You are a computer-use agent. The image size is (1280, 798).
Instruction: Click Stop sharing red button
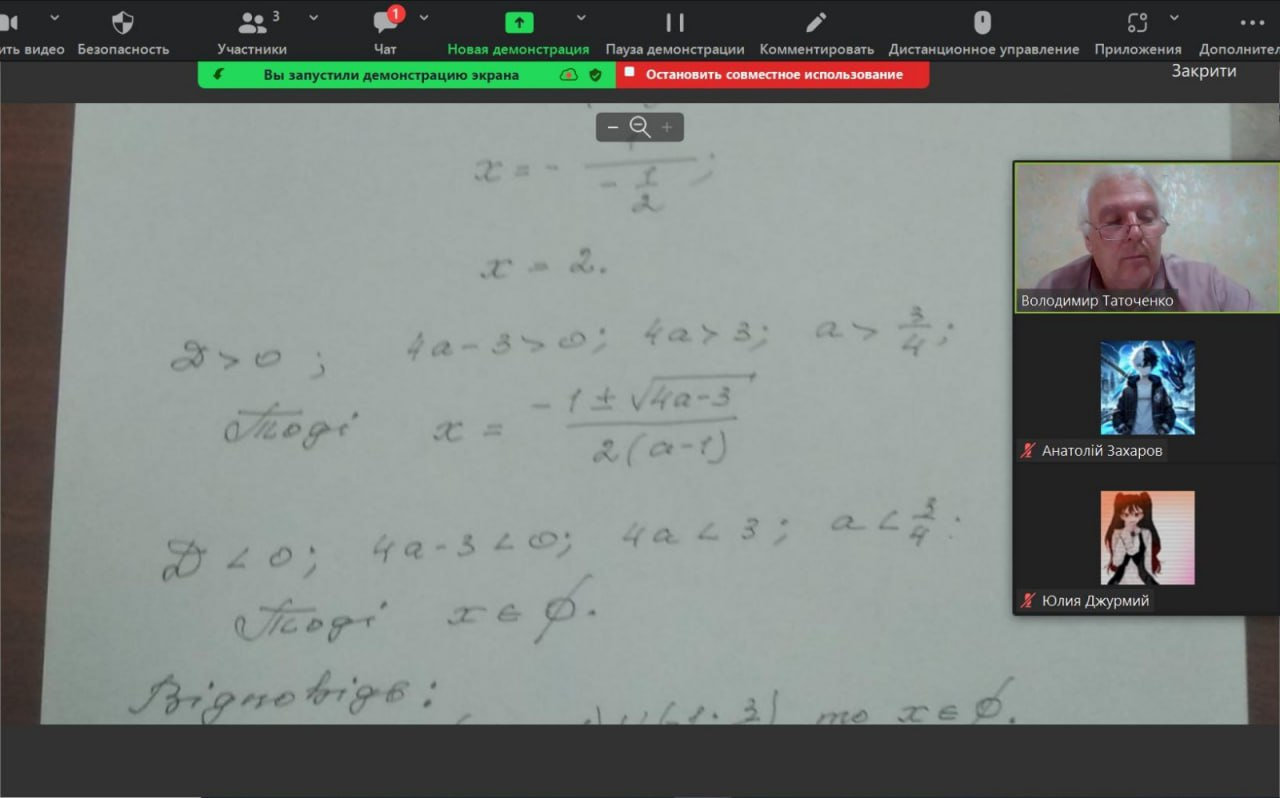pyautogui.click(x=772, y=74)
